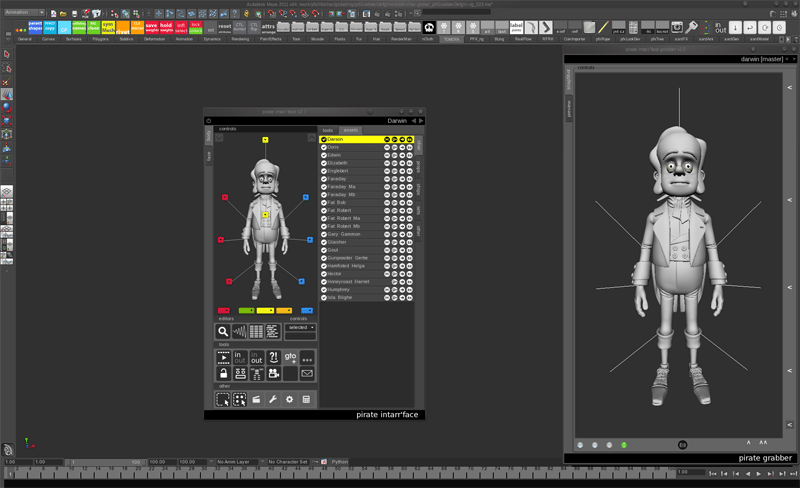Switch to the Deformation shelf tab
Image resolution: width=800 pixels, height=488 pixels.
[x=154, y=39]
